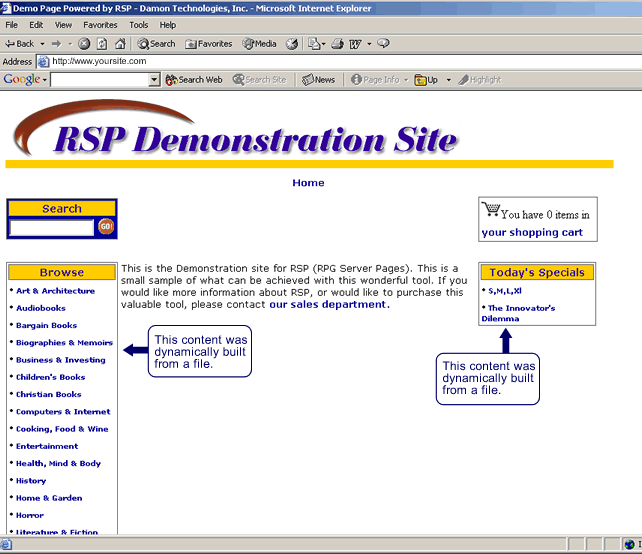Open the File menu
The width and height of the screenshot is (642, 554).
click(11, 25)
